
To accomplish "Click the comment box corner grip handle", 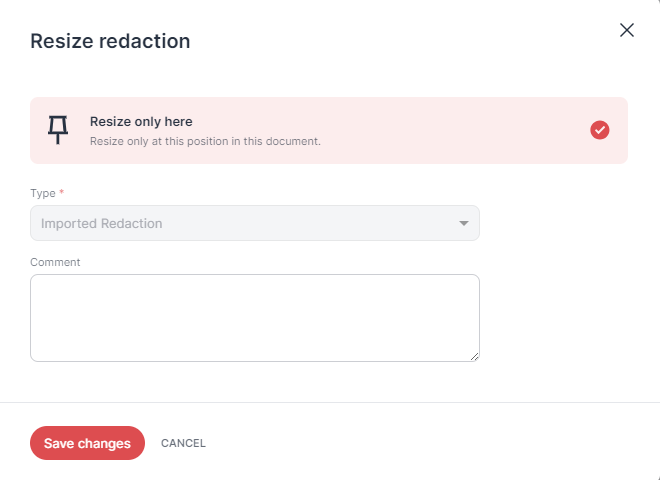I will coord(474,357).
